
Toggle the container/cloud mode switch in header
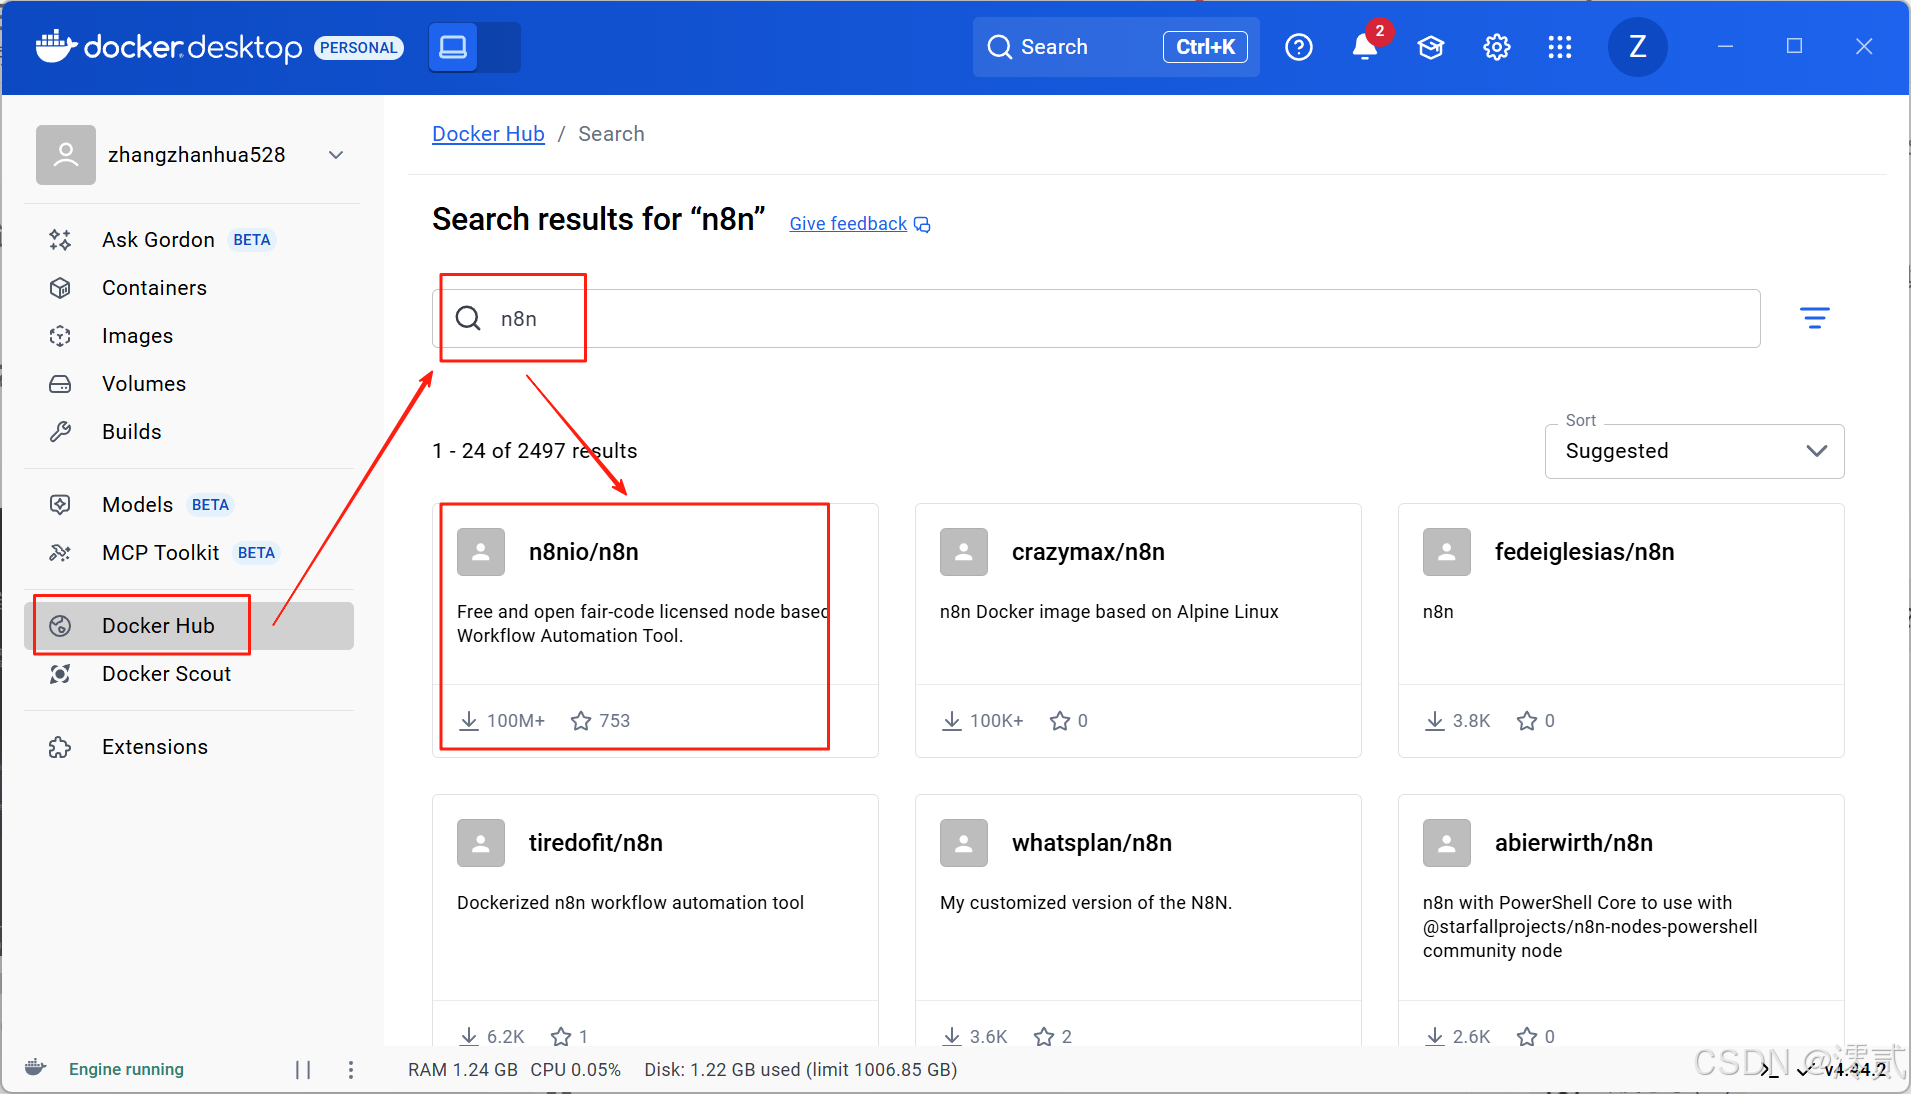tap(475, 47)
